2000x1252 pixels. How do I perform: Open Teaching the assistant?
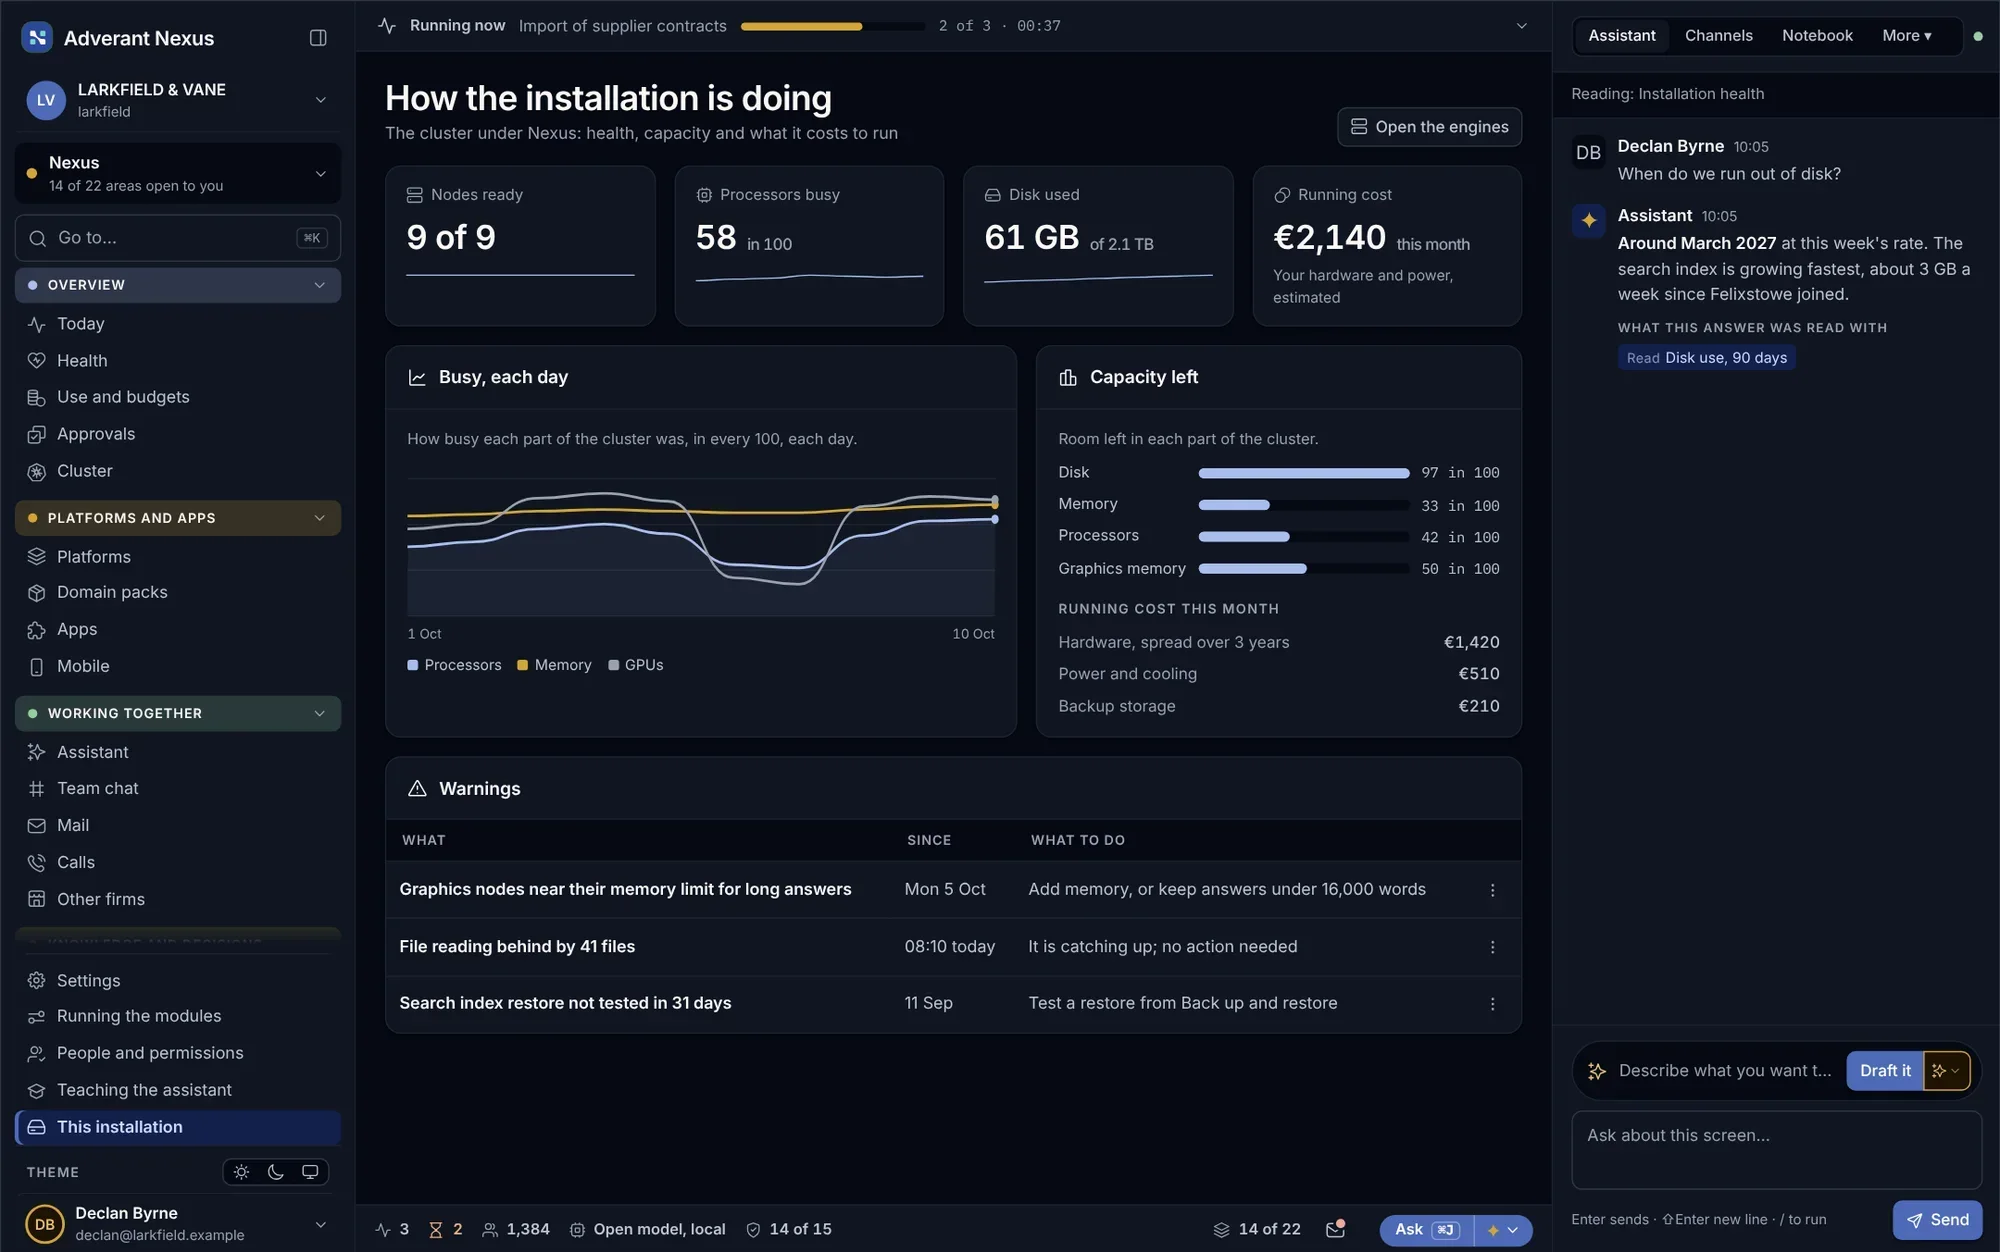coord(178,1090)
